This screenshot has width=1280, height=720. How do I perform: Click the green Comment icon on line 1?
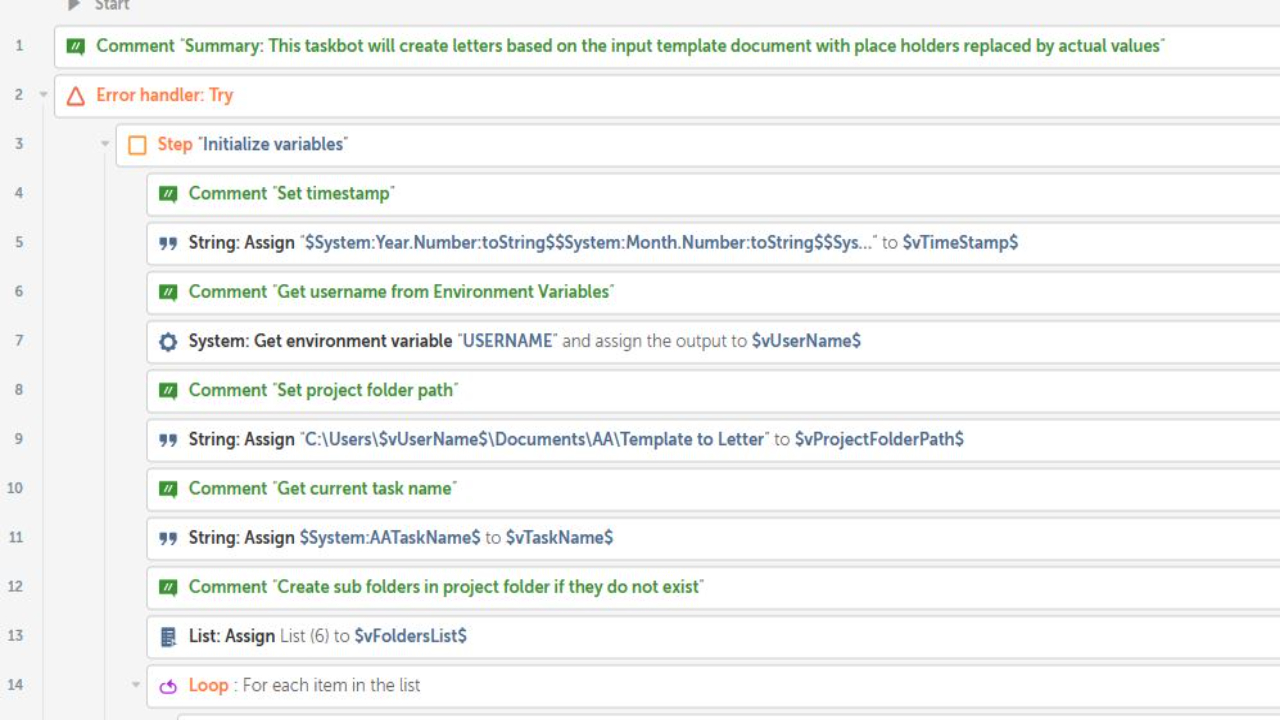75,46
